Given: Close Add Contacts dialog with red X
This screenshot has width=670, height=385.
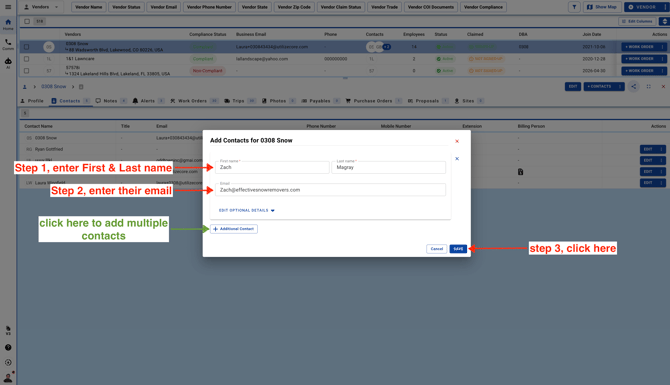Looking at the screenshot, I should [x=457, y=141].
